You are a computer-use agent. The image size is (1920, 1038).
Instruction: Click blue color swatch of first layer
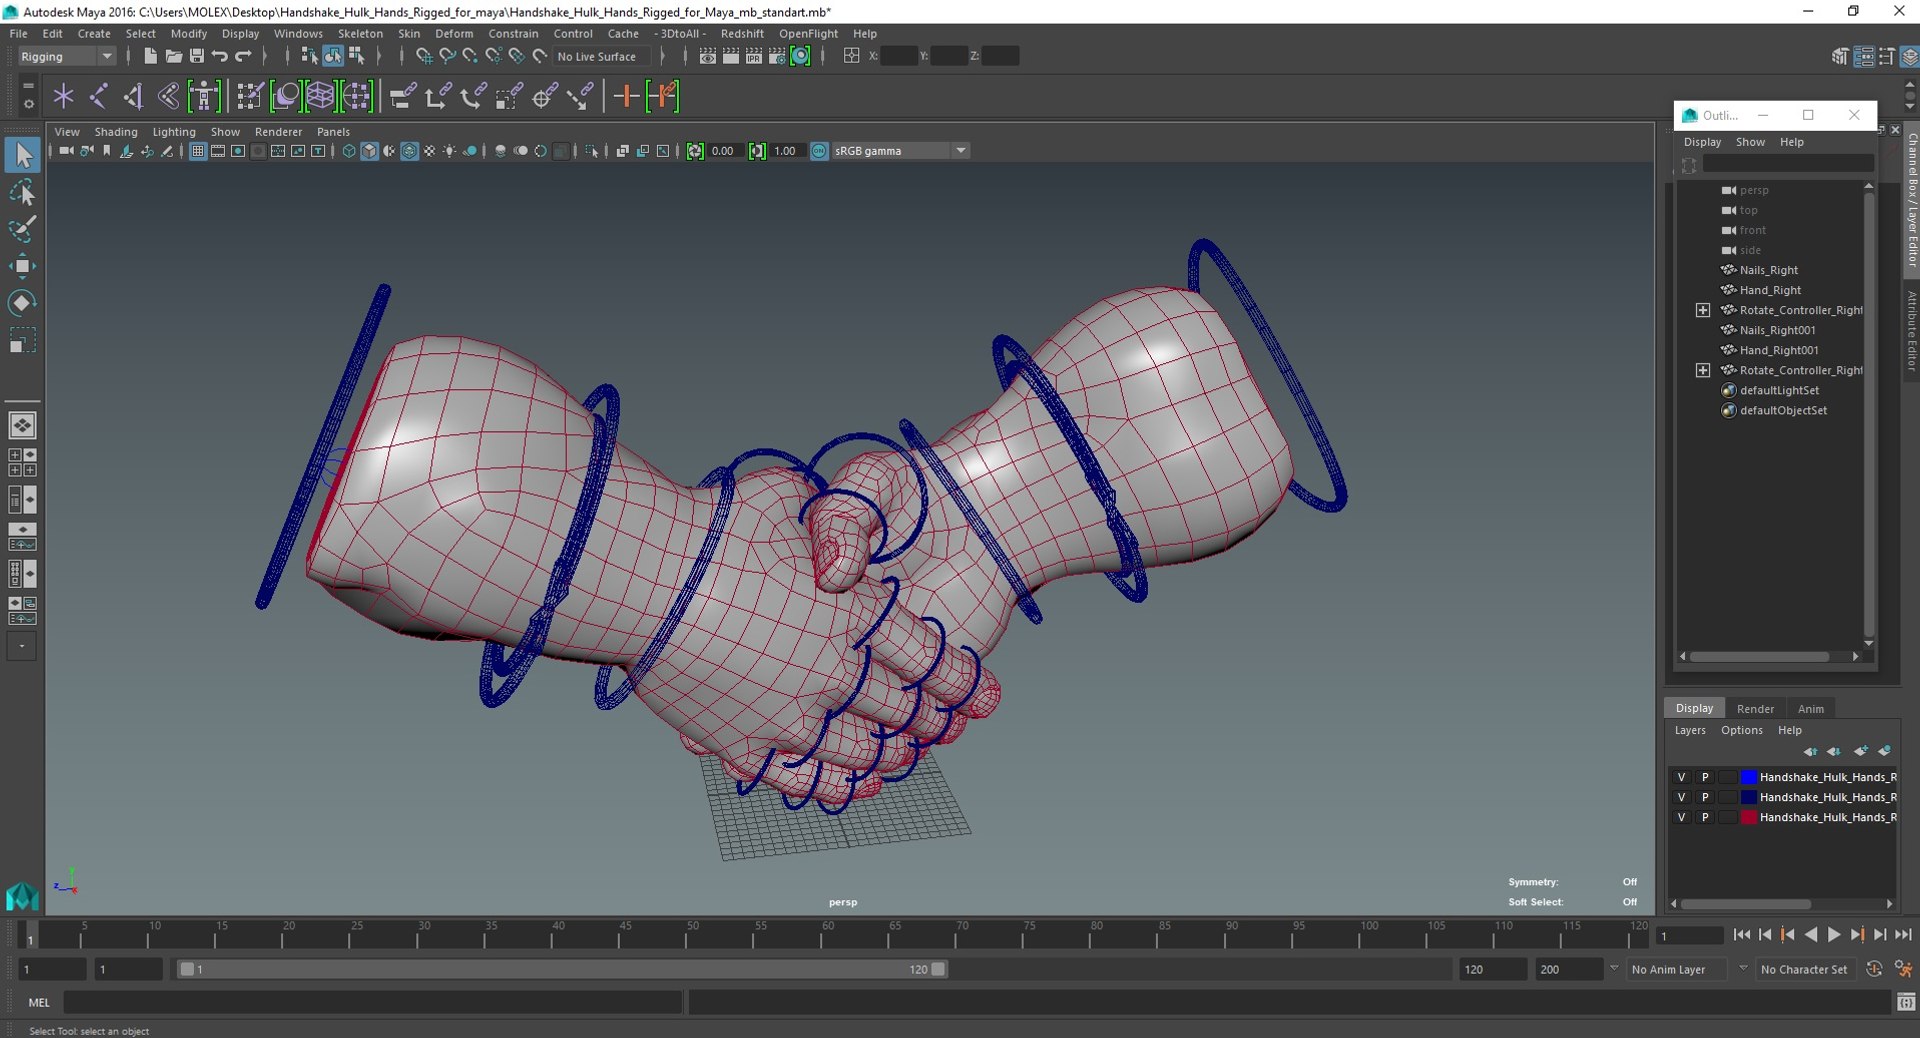point(1748,777)
